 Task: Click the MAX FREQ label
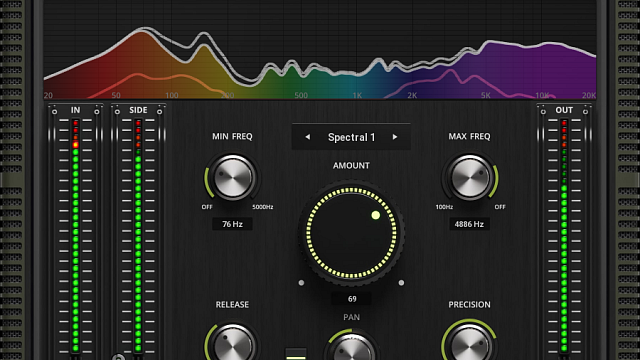click(x=469, y=137)
